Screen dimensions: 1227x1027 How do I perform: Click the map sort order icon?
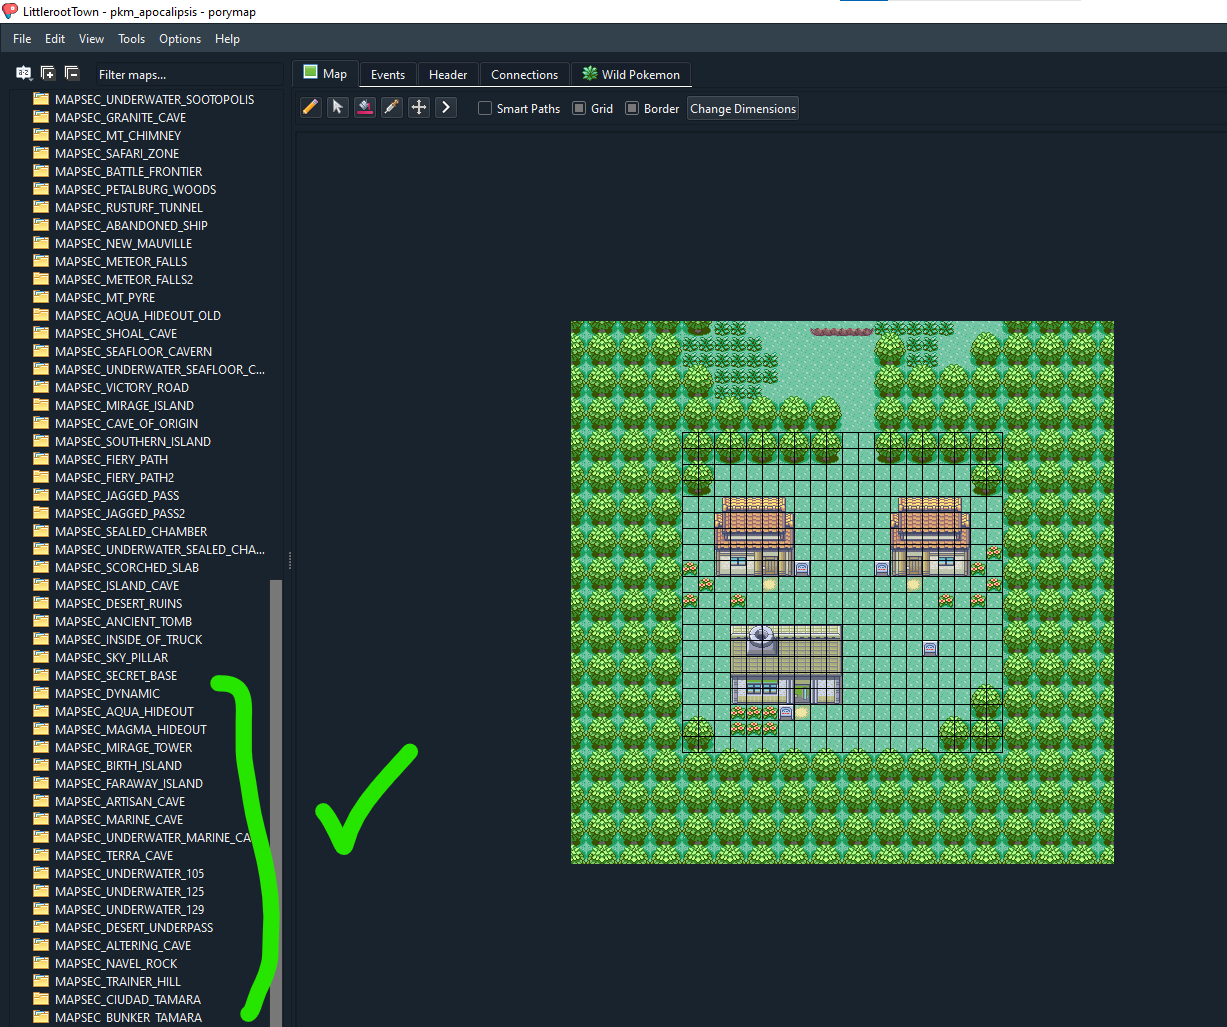pyautogui.click(x=23, y=74)
